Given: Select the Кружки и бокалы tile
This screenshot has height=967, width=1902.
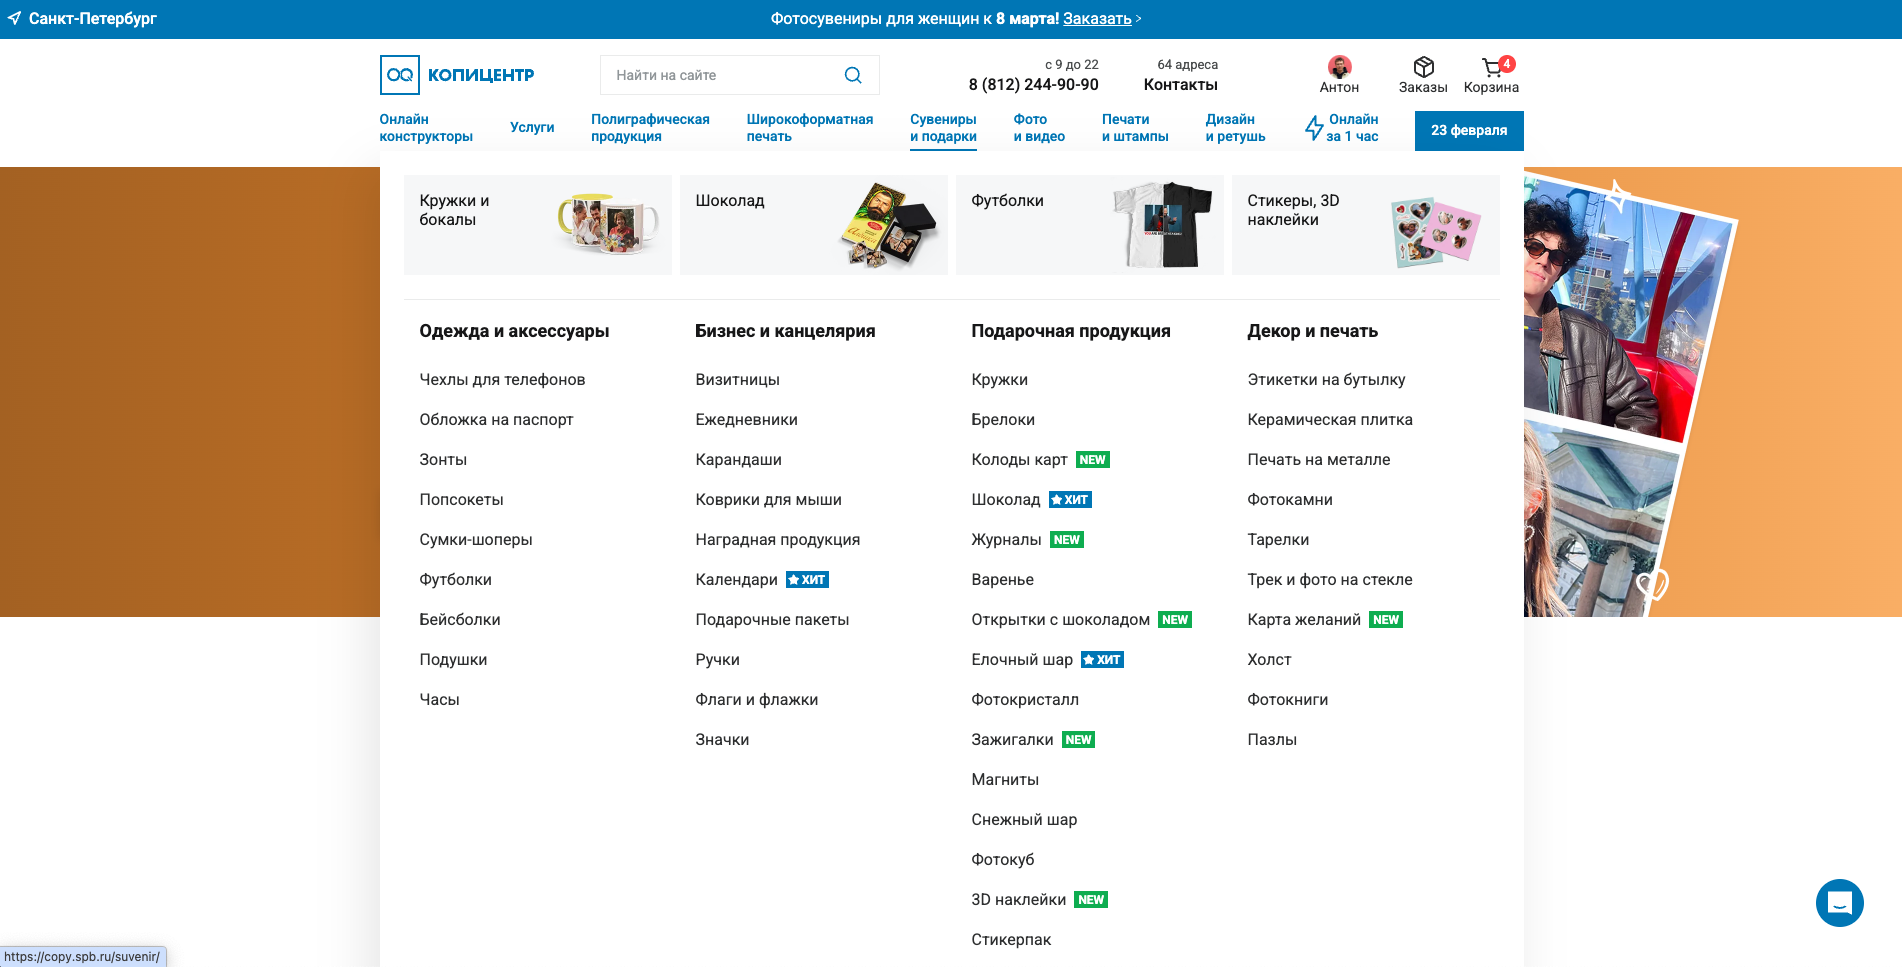Looking at the screenshot, I should pos(537,225).
